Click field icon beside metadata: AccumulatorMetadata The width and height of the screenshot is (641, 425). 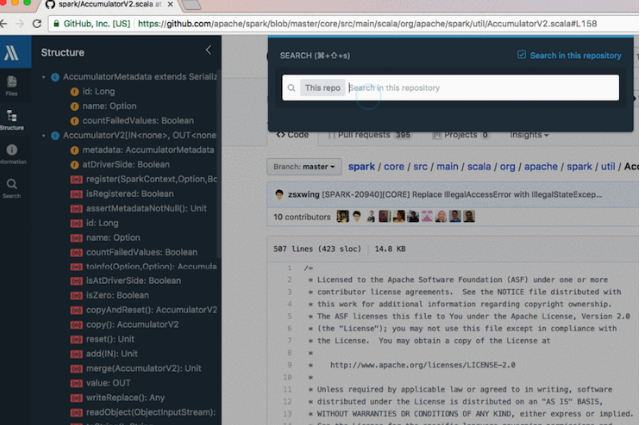pyautogui.click(x=74, y=150)
